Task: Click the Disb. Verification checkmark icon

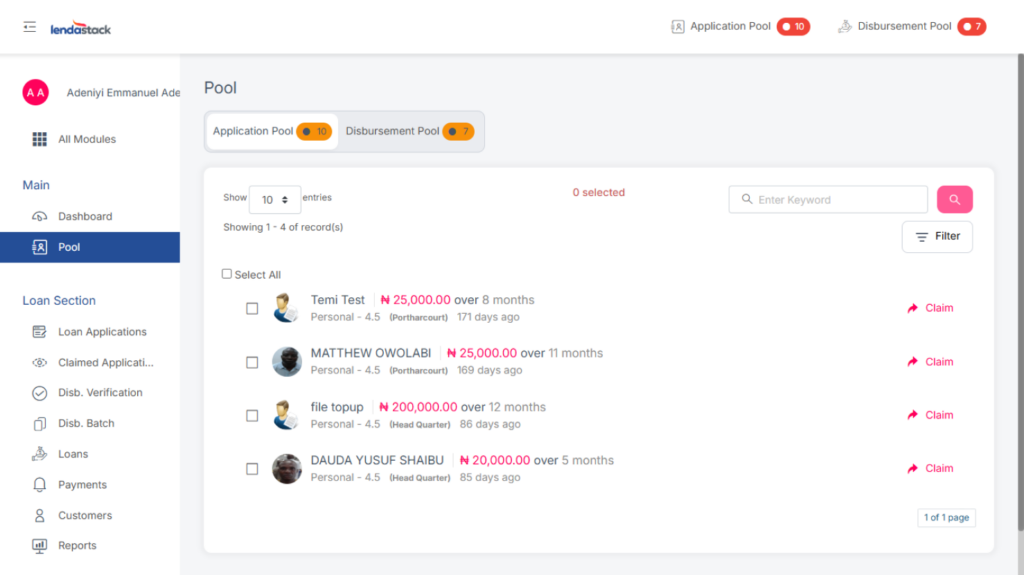Action: (40, 393)
